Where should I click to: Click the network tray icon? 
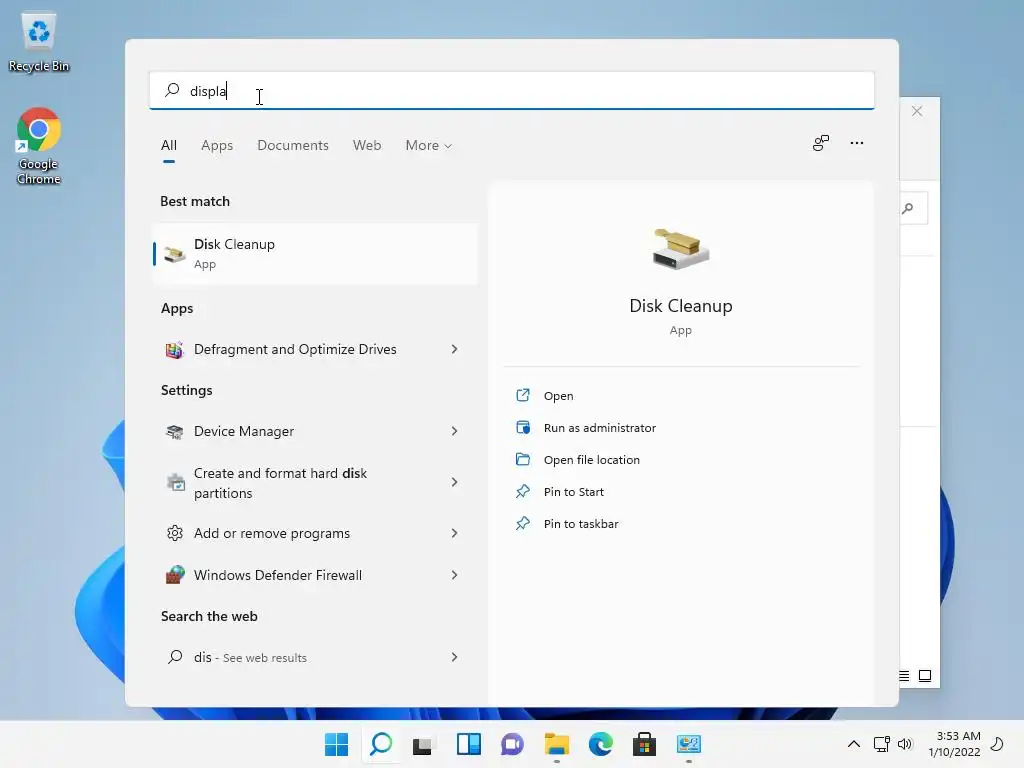pos(882,744)
